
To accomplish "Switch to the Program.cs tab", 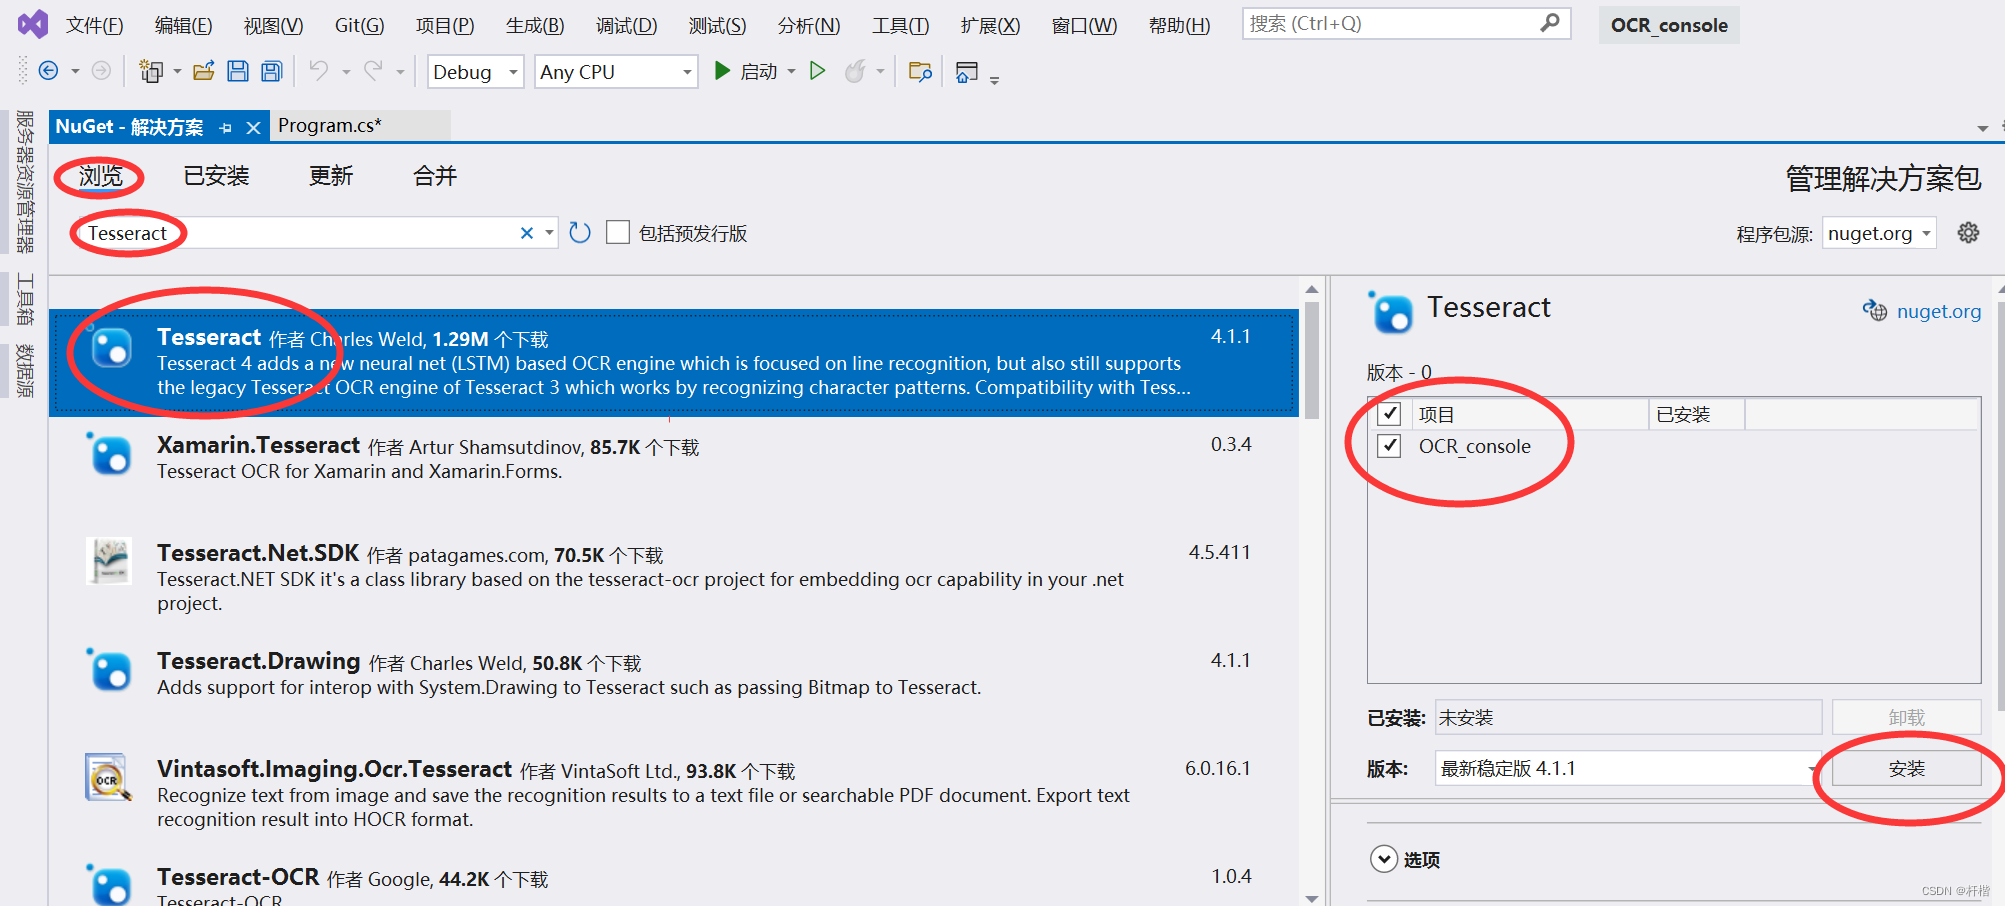I will (x=330, y=126).
